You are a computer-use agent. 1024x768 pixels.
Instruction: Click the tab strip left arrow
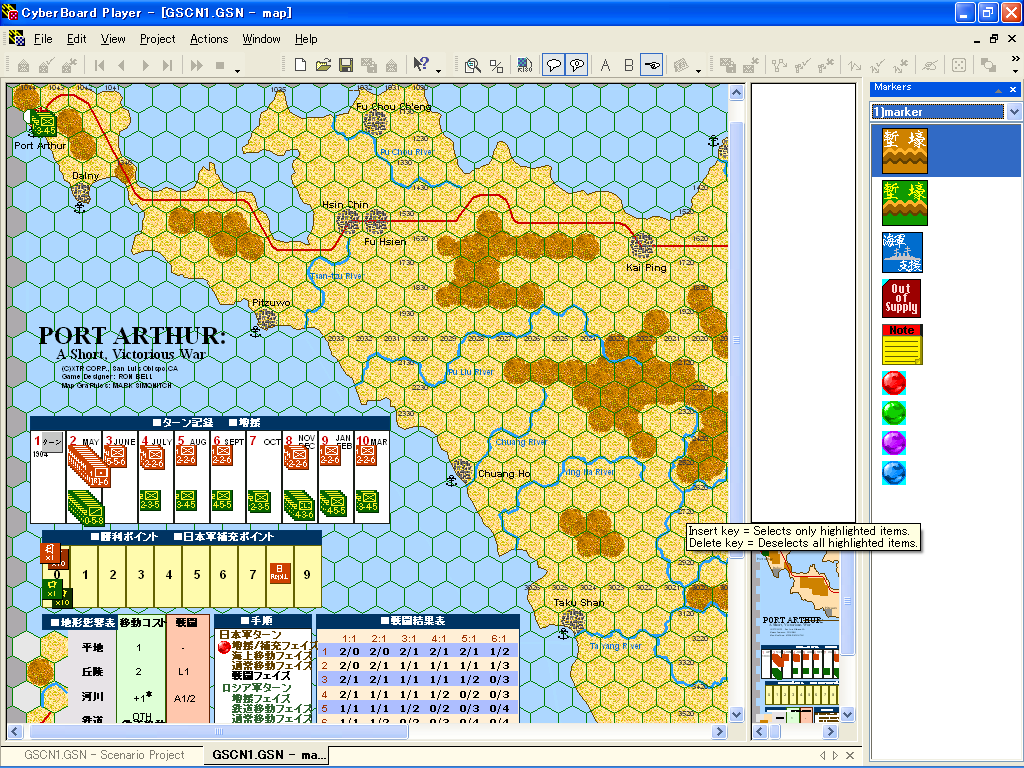pos(823,756)
